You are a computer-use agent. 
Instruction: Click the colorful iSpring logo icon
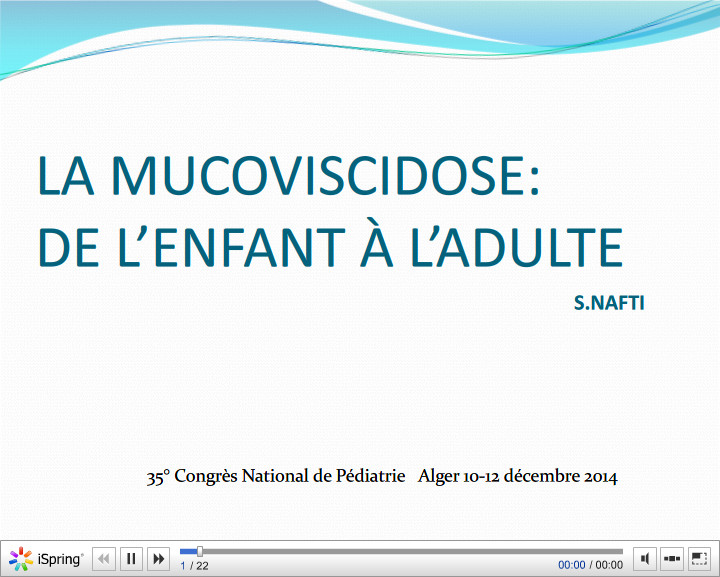tap(21, 559)
